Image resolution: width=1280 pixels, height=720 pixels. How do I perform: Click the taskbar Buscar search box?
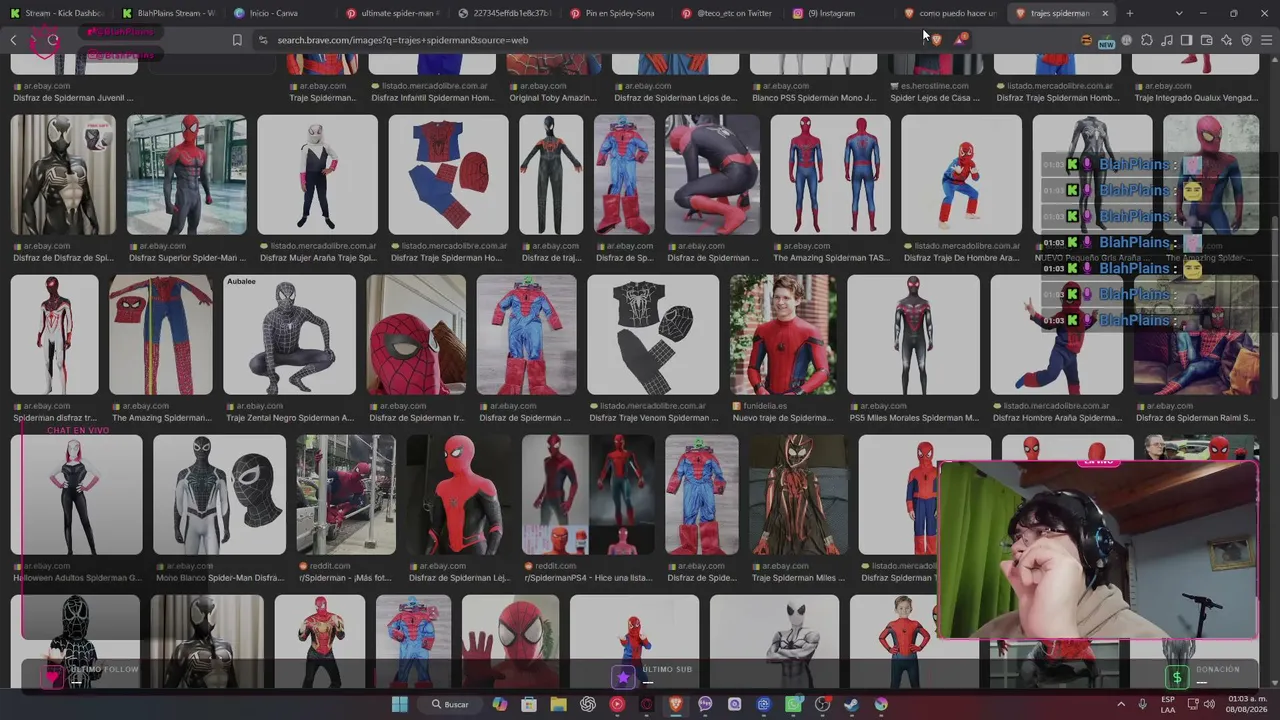(450, 704)
